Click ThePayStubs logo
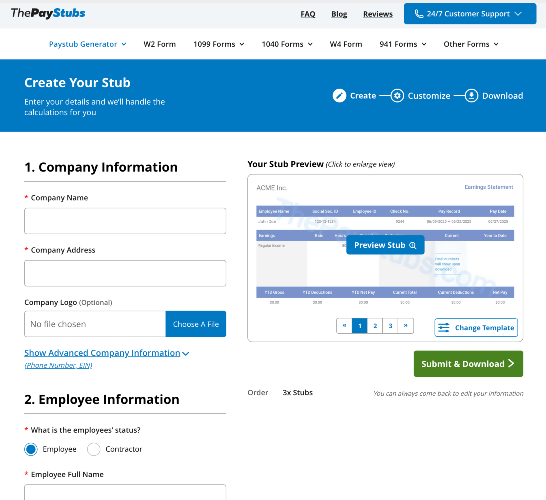The height and width of the screenshot is (500, 546). tap(48, 13)
